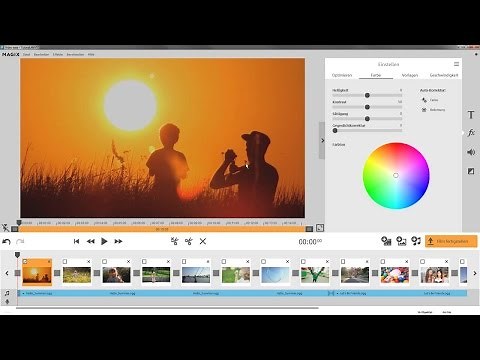This screenshot has width=480, height=360.
Task: Click the import video media icon
Action: pyautogui.click(x=386, y=241)
